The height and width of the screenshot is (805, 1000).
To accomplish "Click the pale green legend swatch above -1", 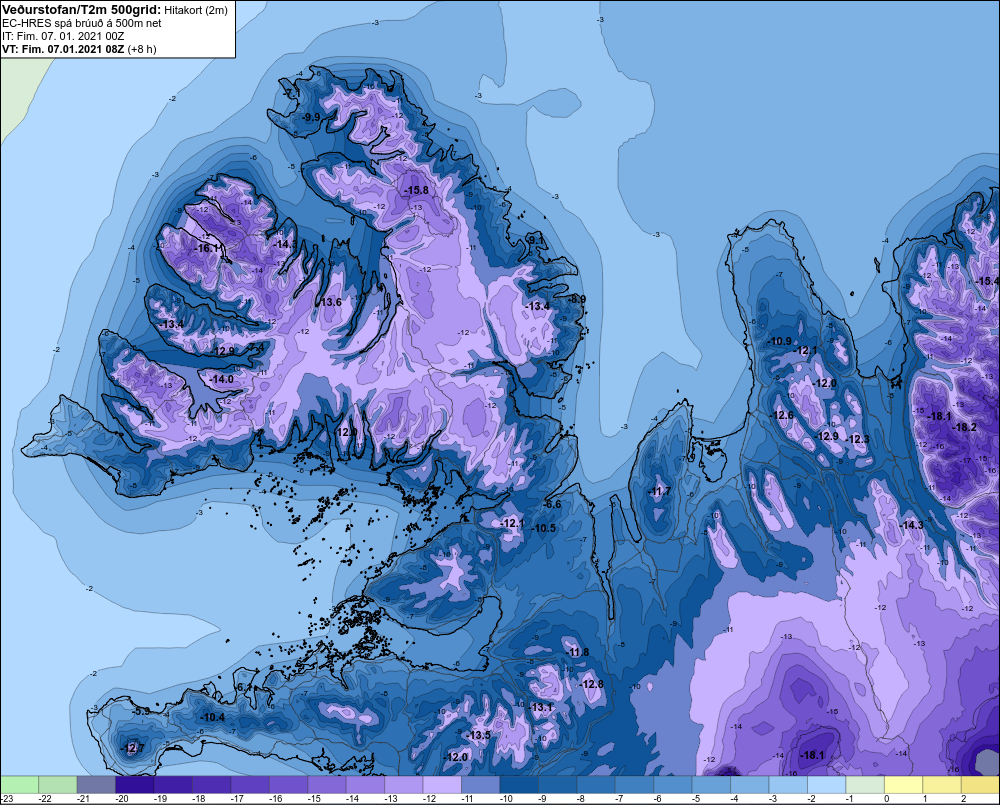I will (x=865, y=785).
